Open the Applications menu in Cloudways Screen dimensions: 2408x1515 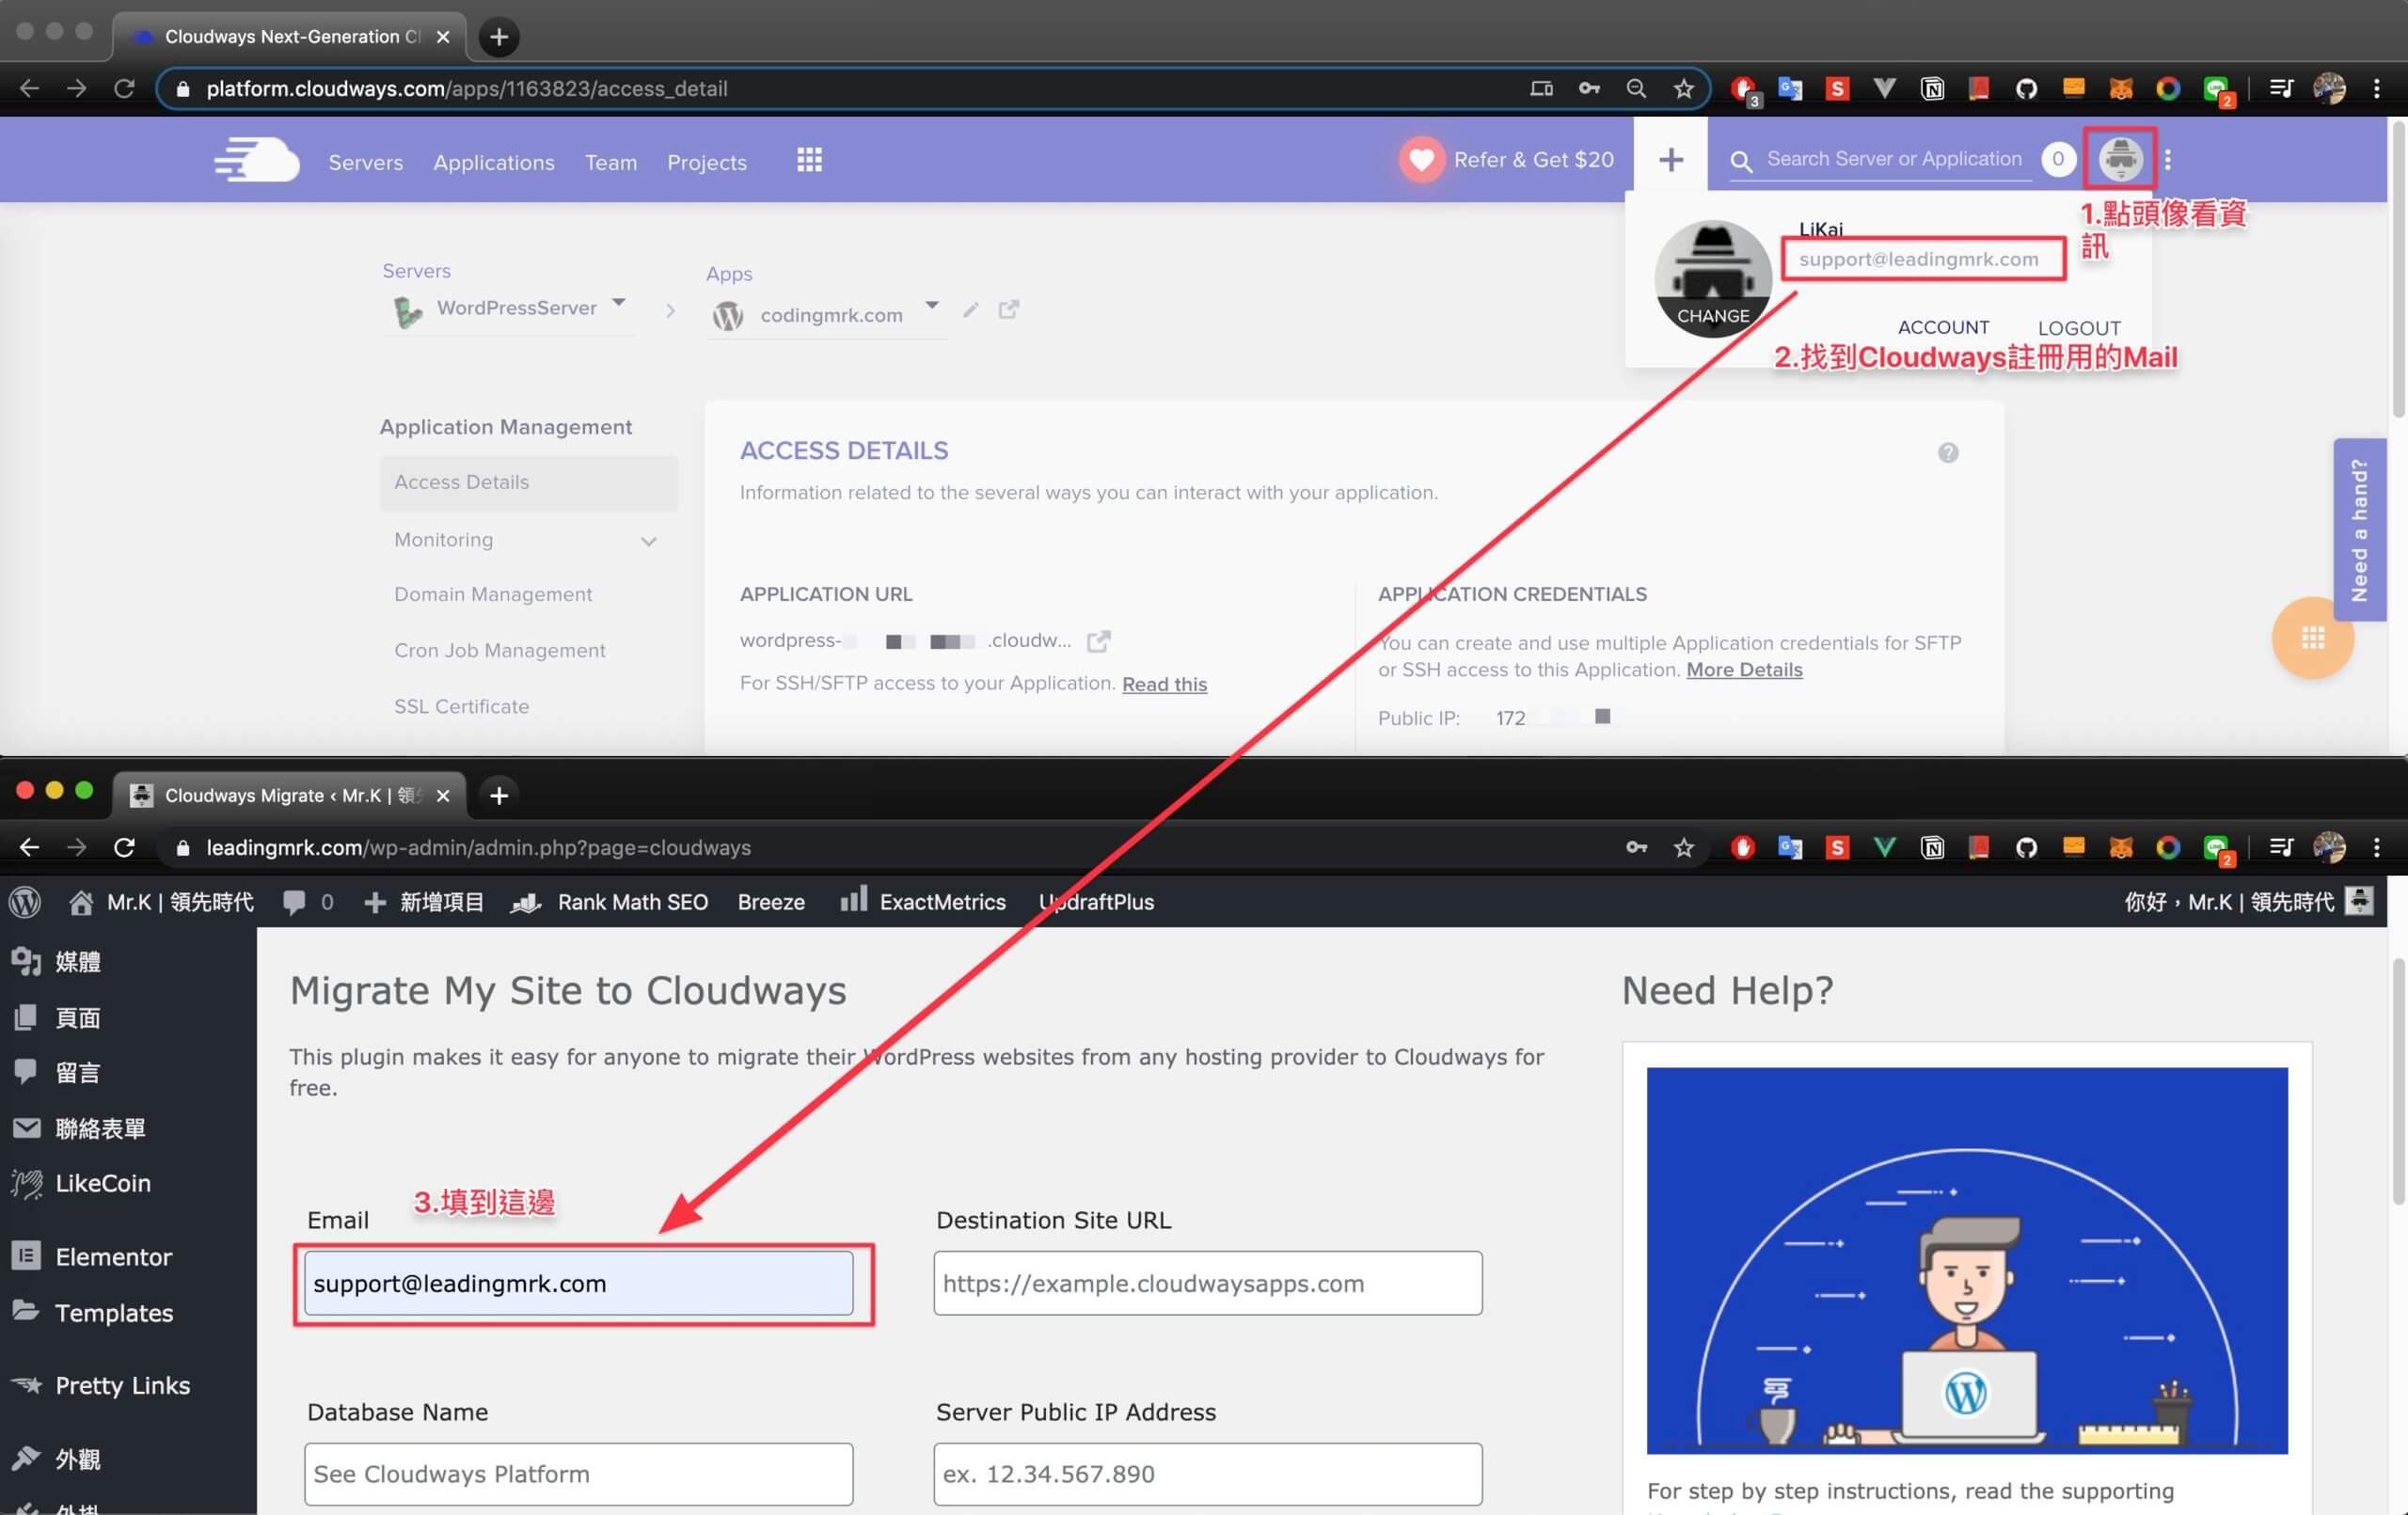[494, 162]
